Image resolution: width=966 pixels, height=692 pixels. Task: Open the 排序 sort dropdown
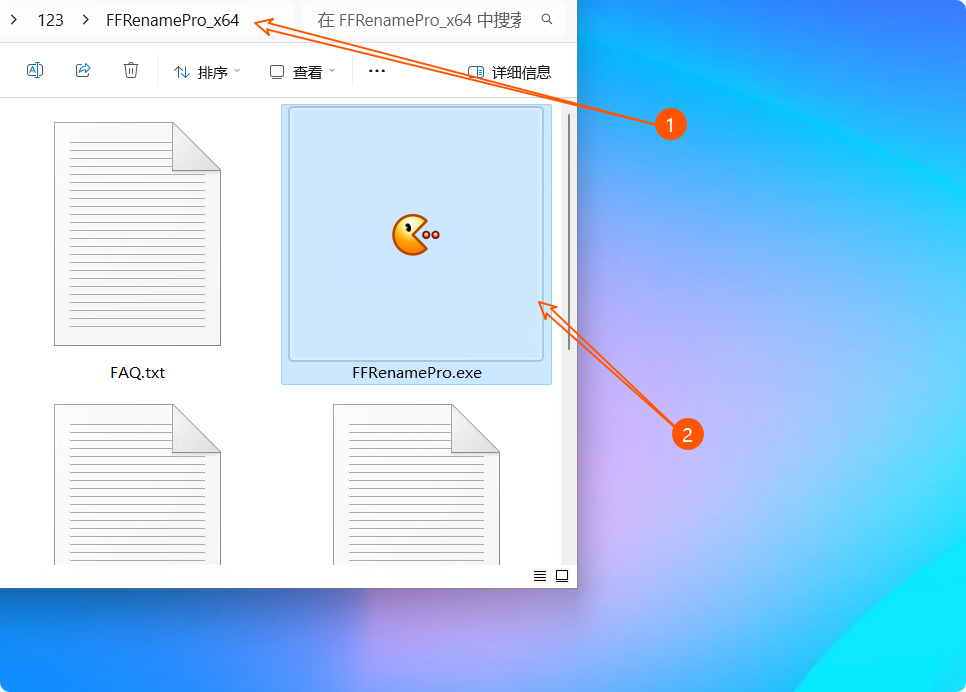click(x=207, y=72)
